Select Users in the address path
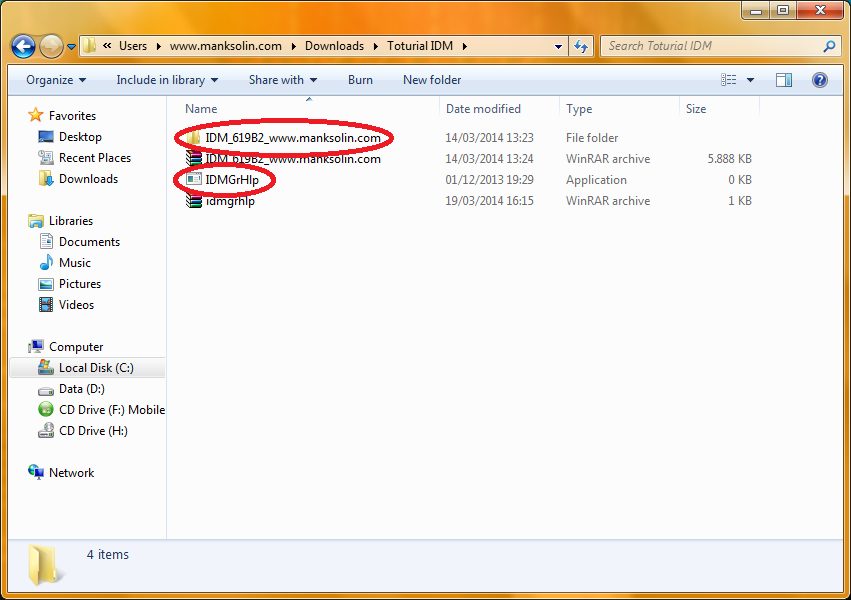The width and height of the screenshot is (851, 600). point(133,46)
